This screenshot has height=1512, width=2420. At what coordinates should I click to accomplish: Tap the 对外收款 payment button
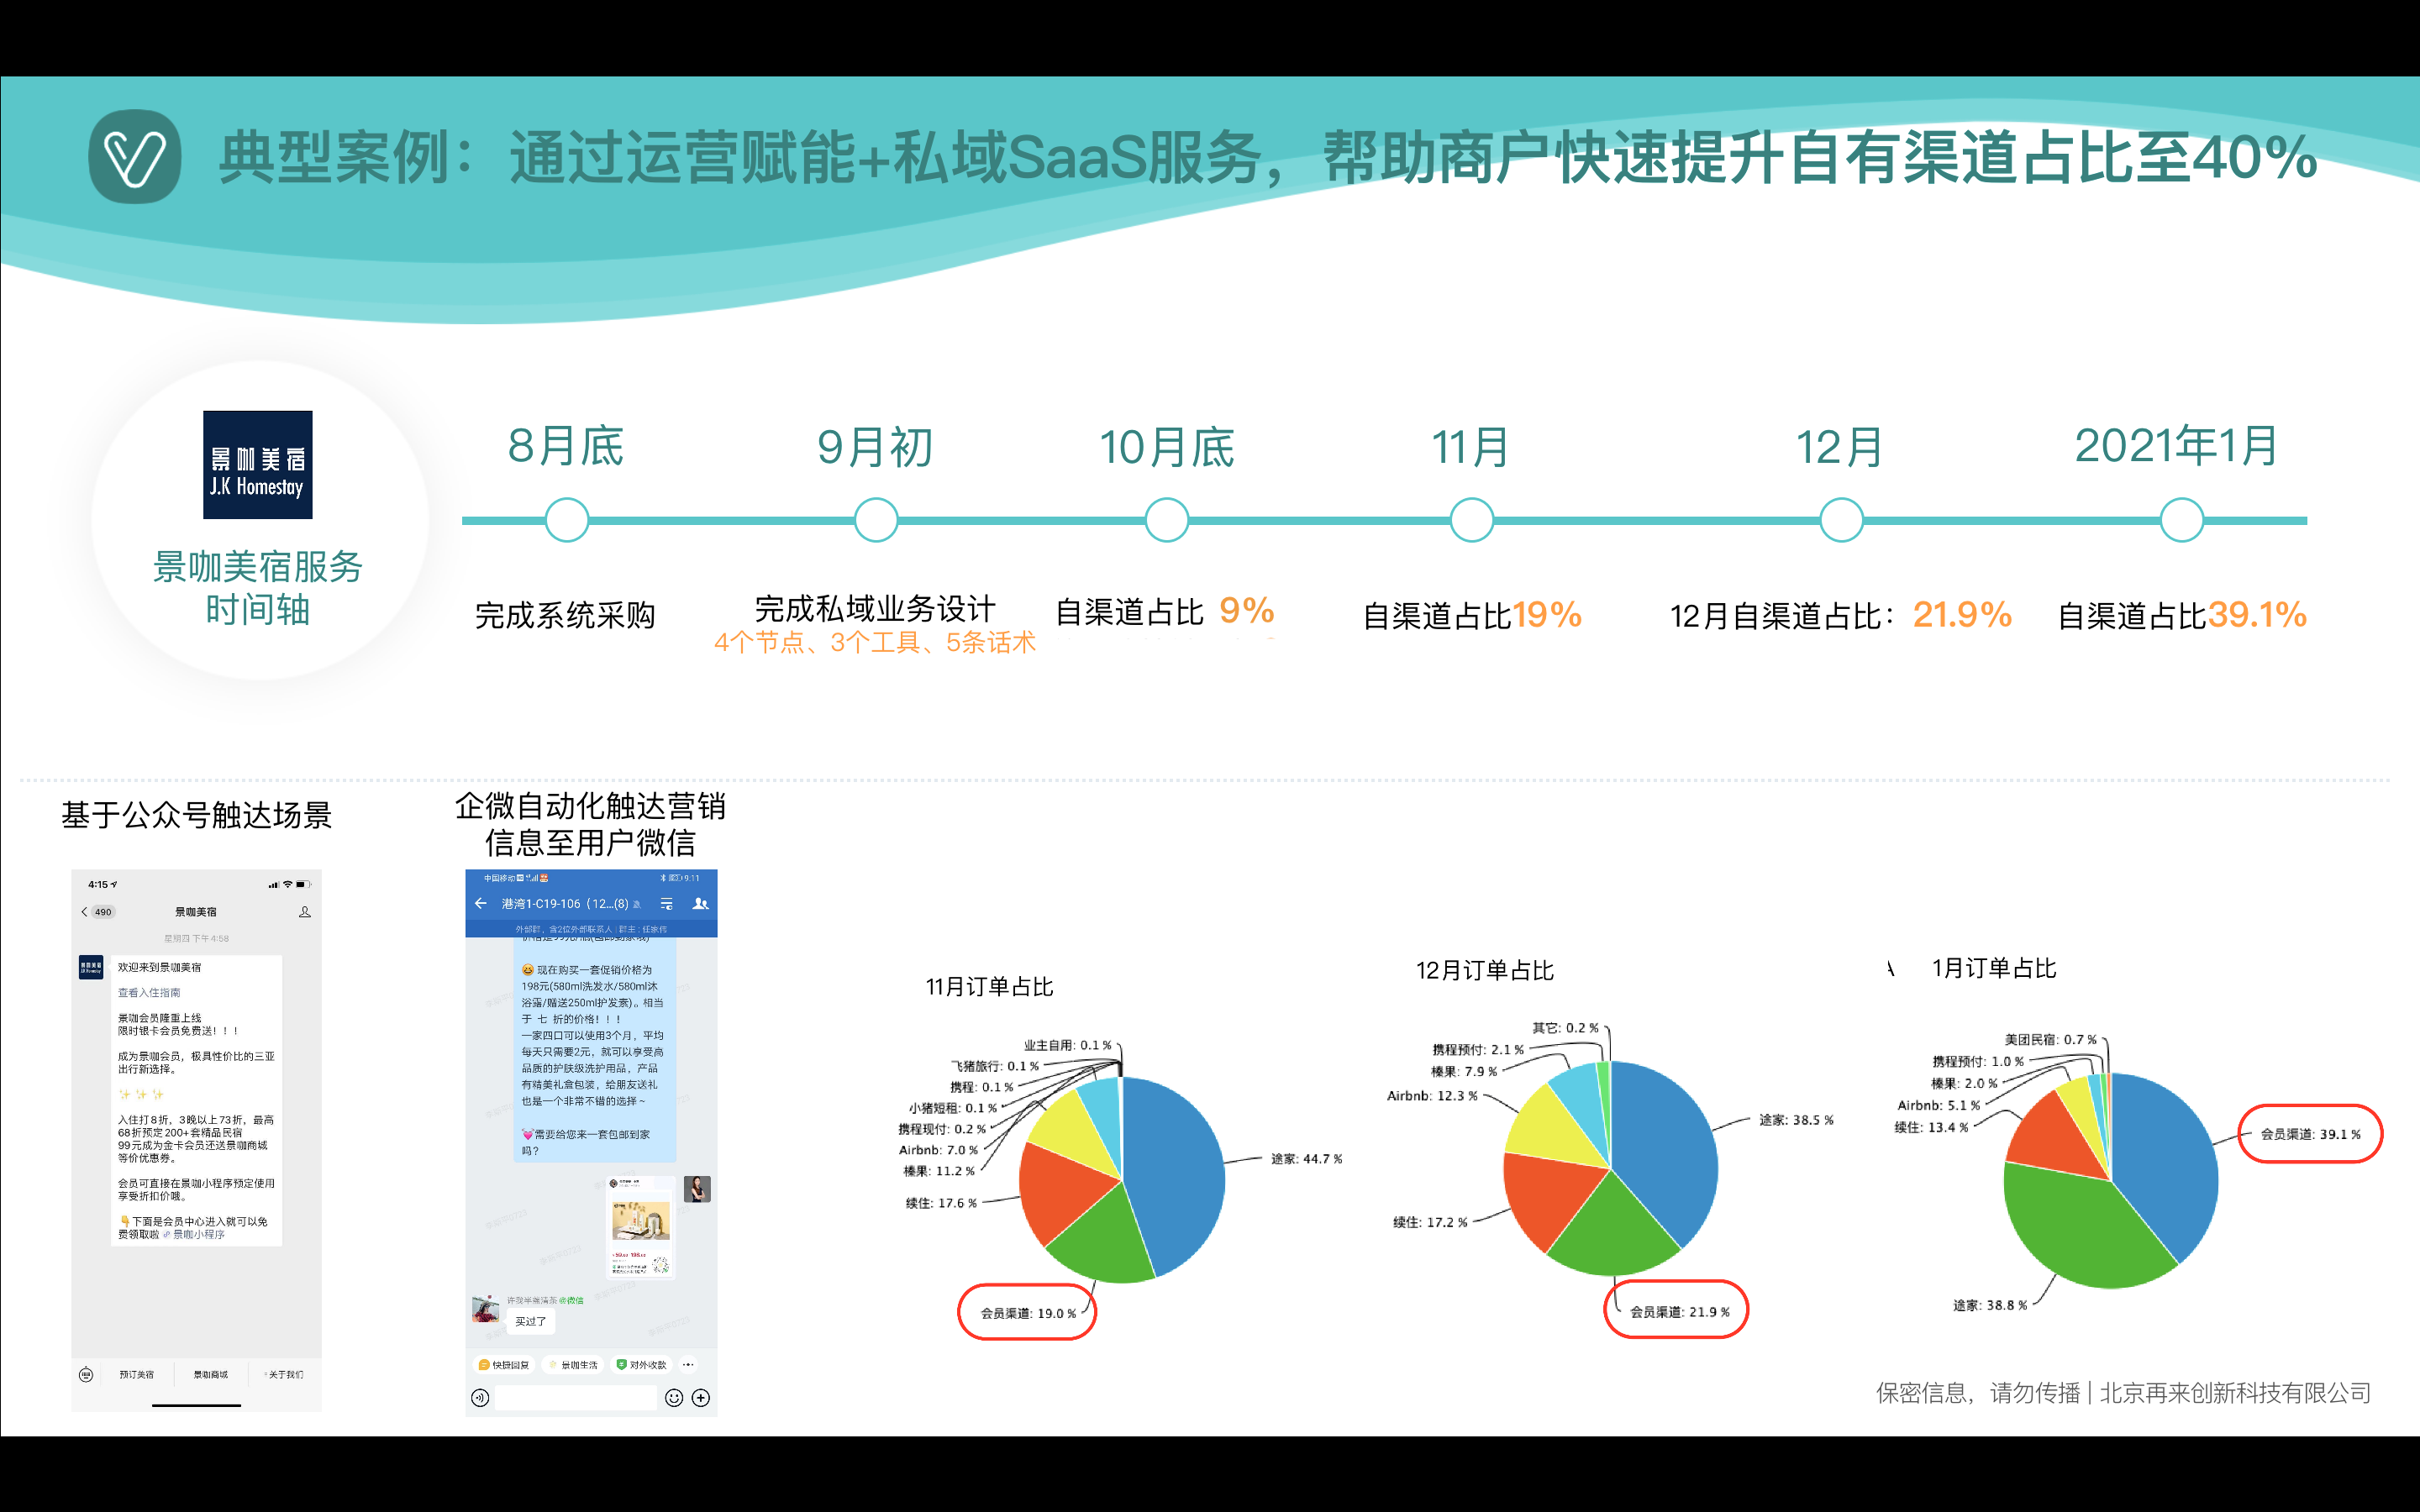tap(642, 1364)
